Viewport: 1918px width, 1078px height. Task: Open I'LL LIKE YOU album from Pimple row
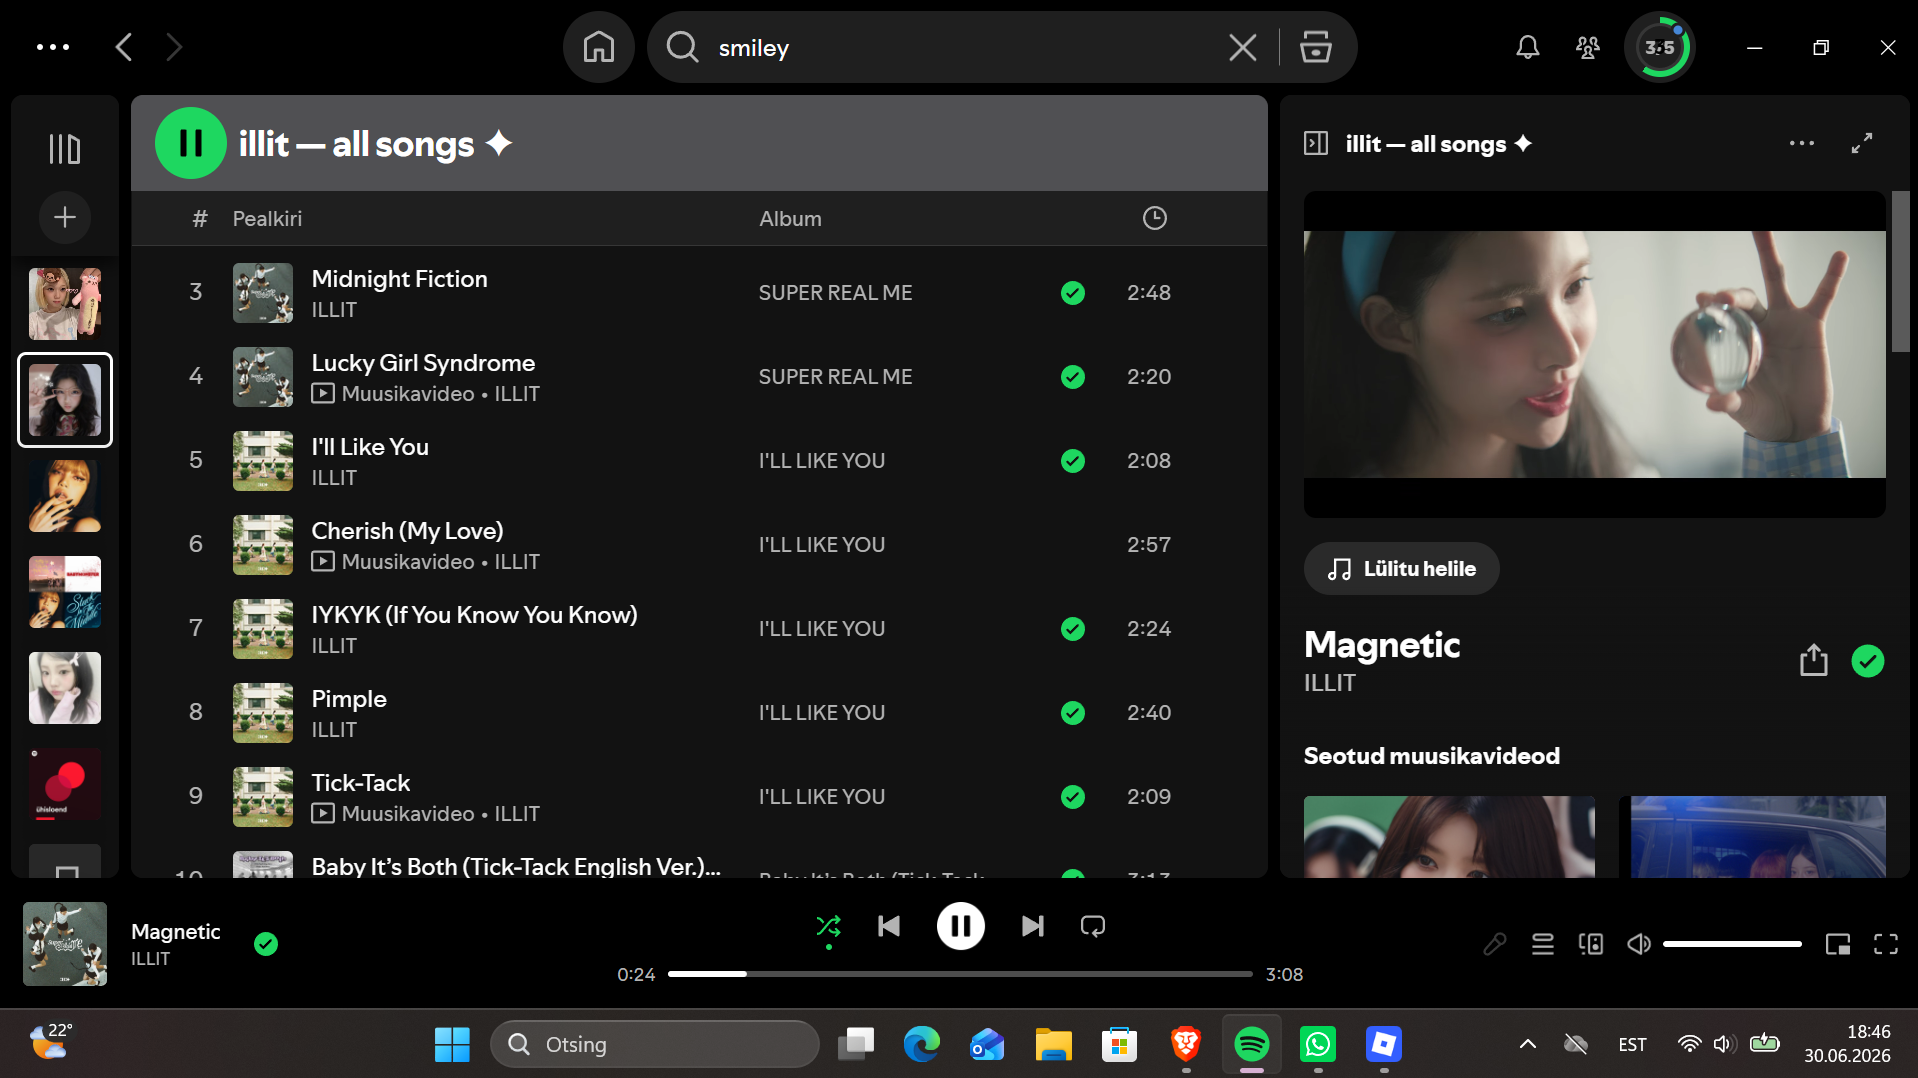pyautogui.click(x=821, y=713)
